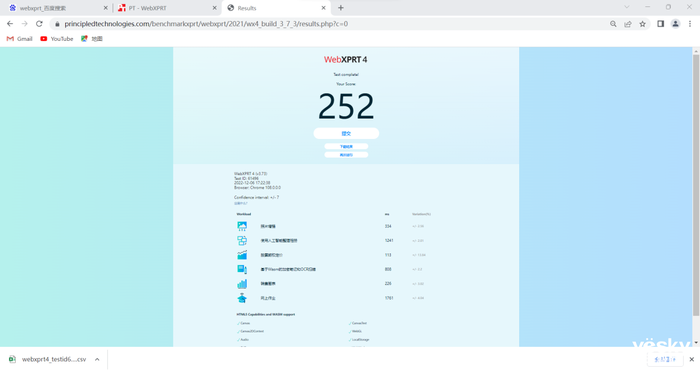Close the PT - WebXPRT tab
Screen dimensions: 700x372
point(215,8)
